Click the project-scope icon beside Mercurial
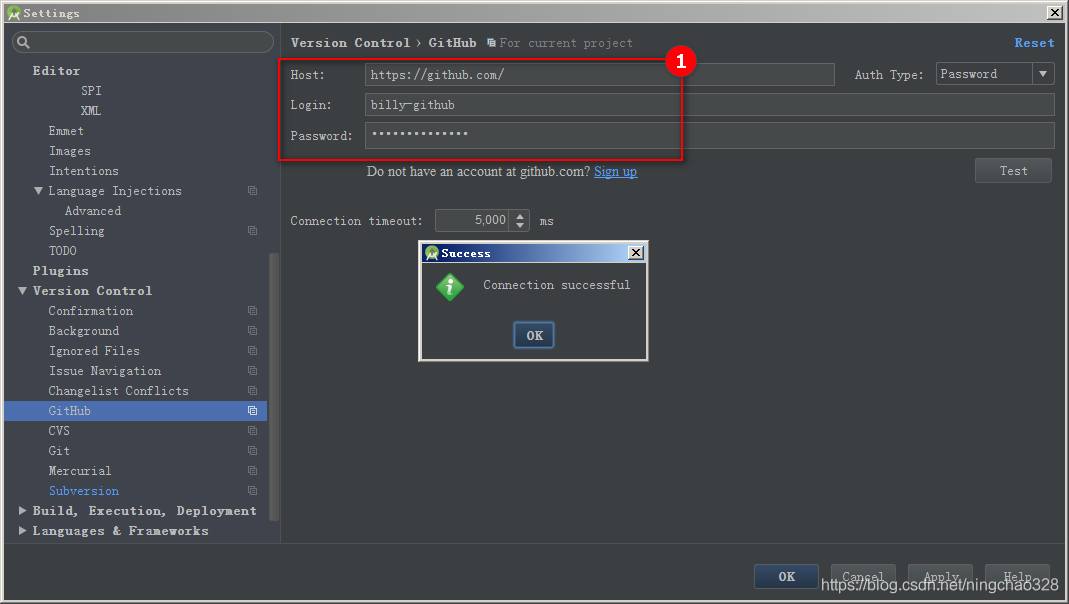 click(252, 471)
